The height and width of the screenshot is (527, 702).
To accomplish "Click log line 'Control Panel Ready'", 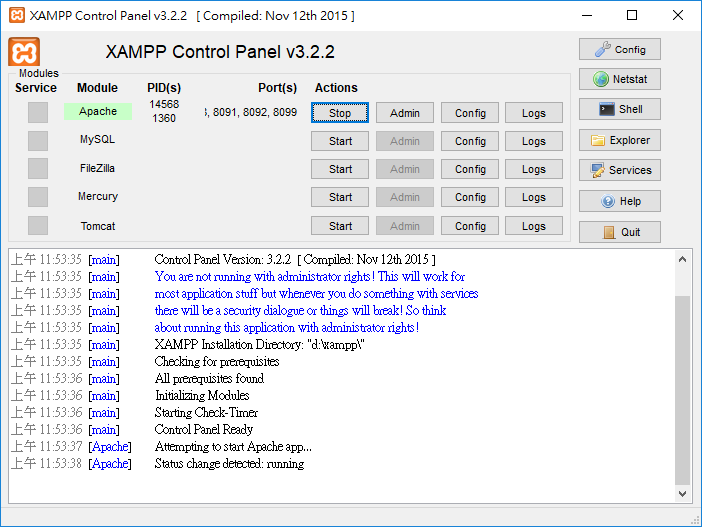I will point(204,429).
